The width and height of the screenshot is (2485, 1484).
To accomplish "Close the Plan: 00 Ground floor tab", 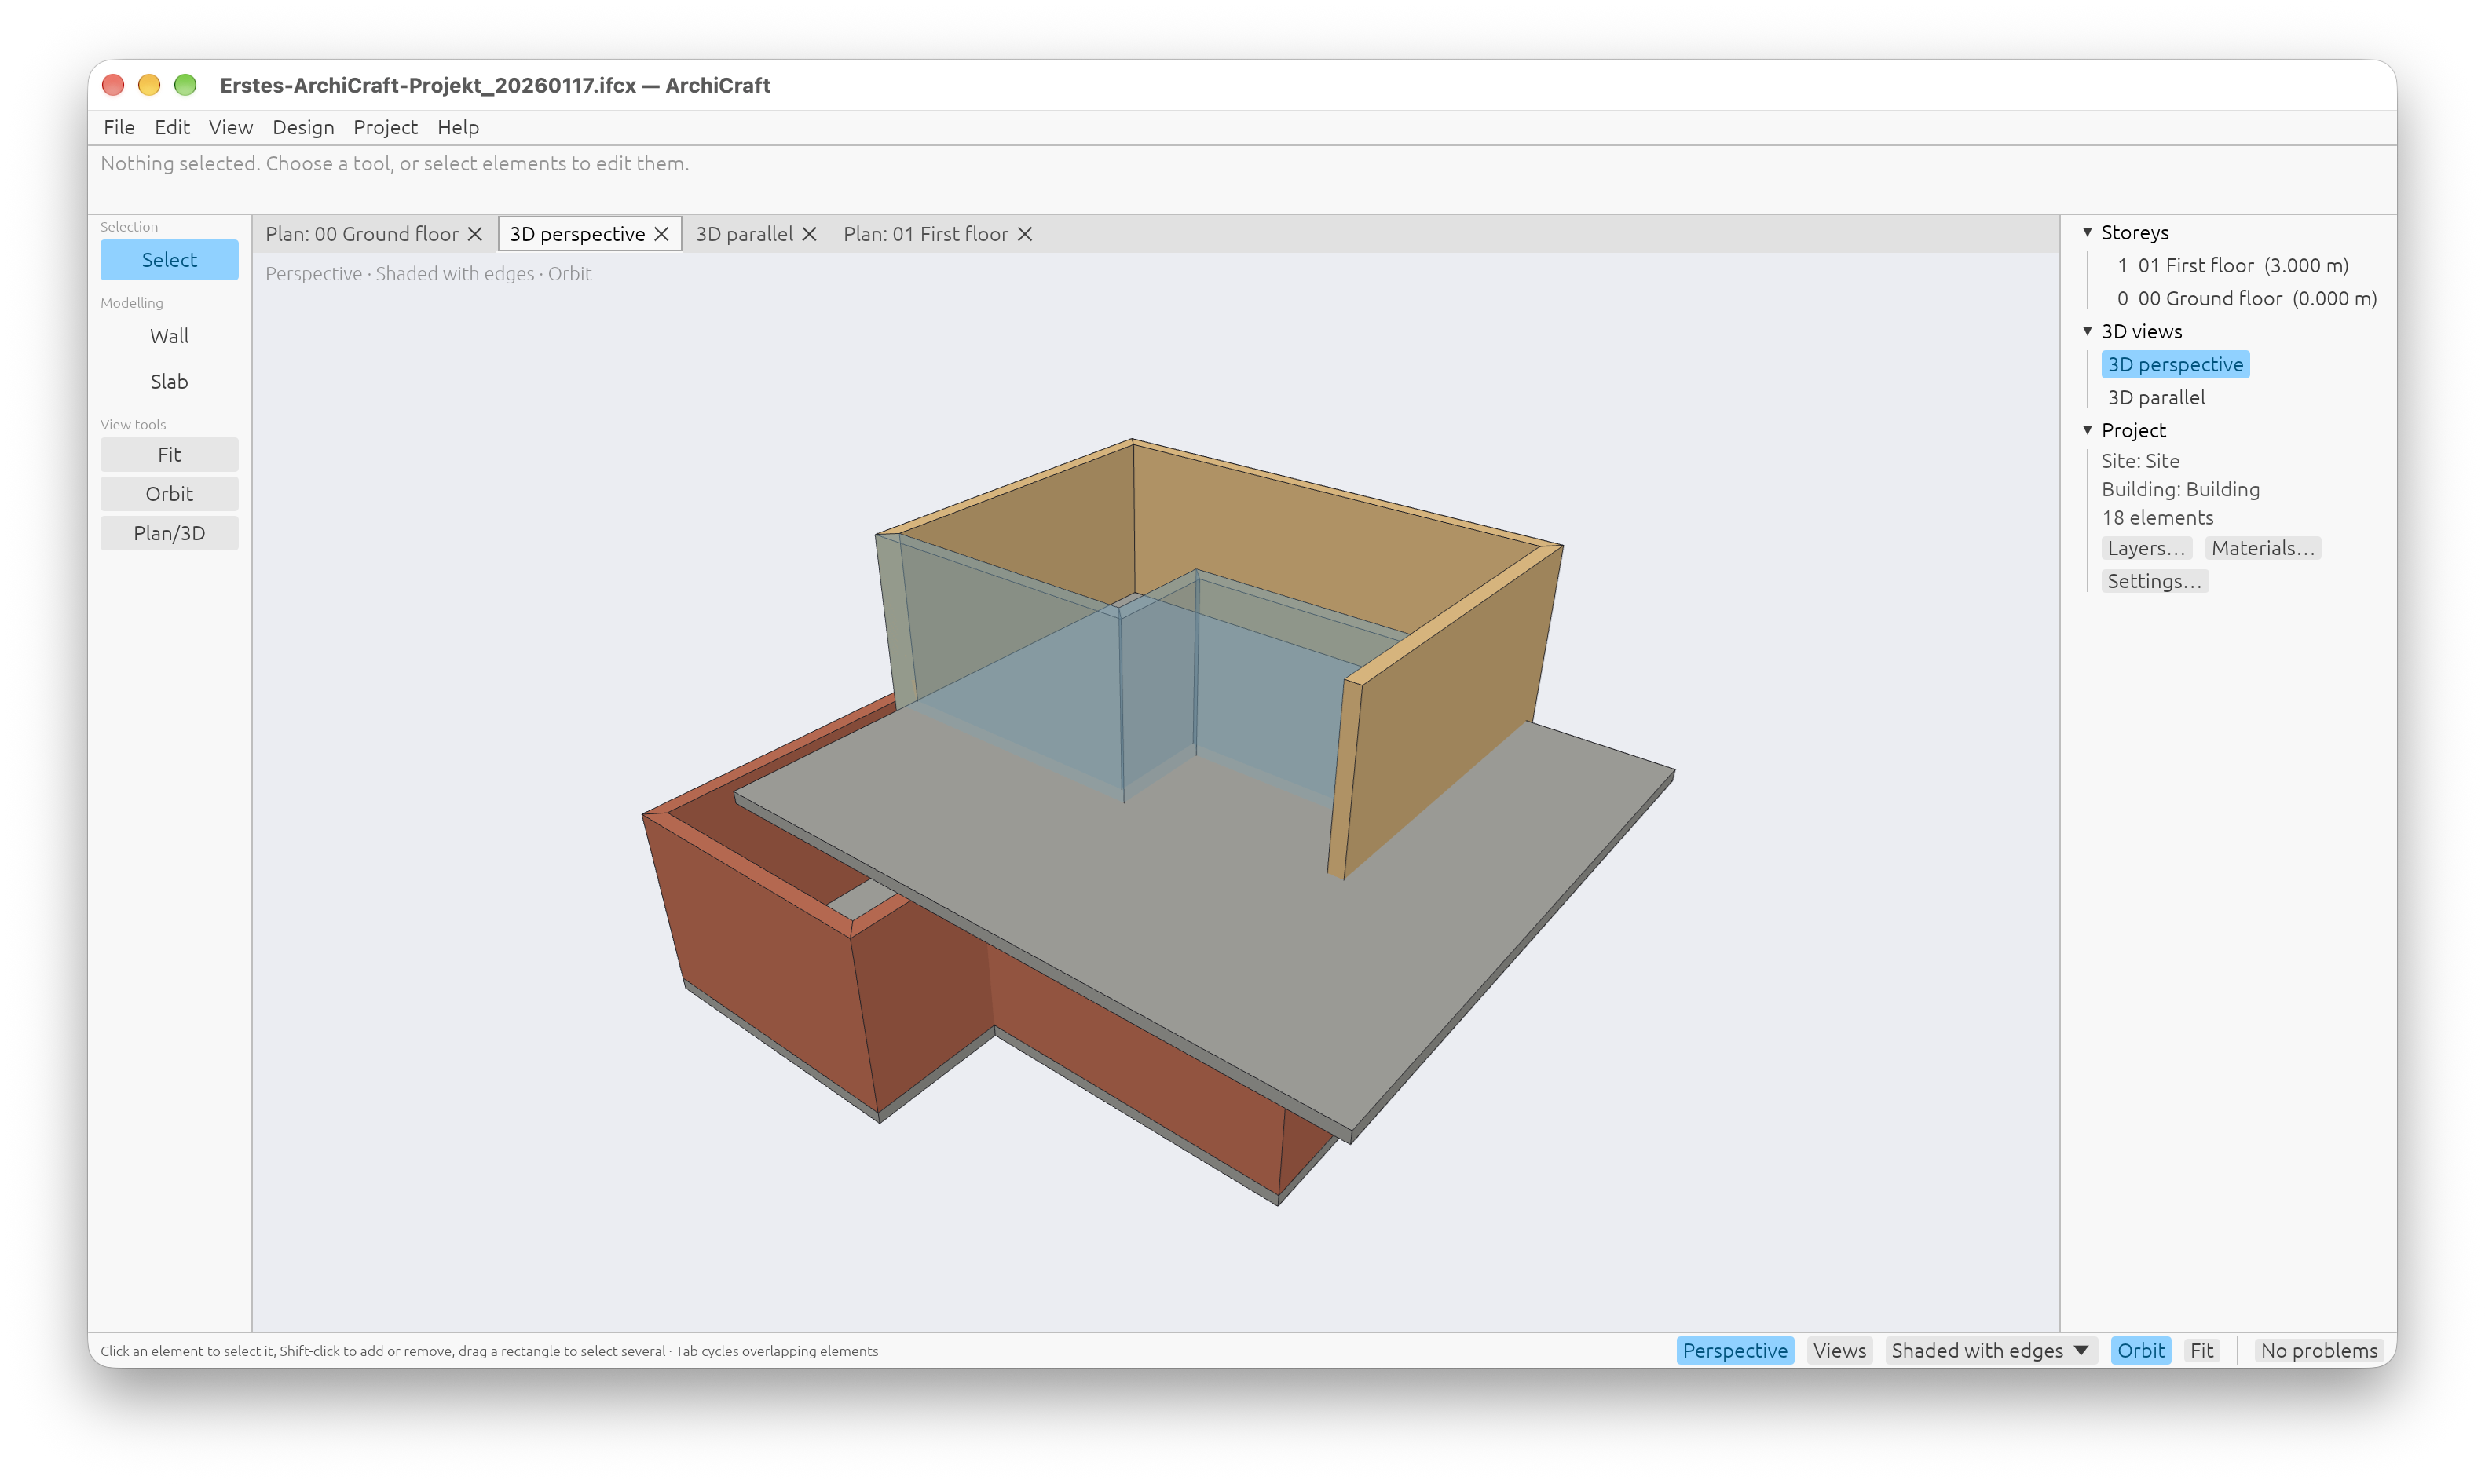I will [475, 234].
